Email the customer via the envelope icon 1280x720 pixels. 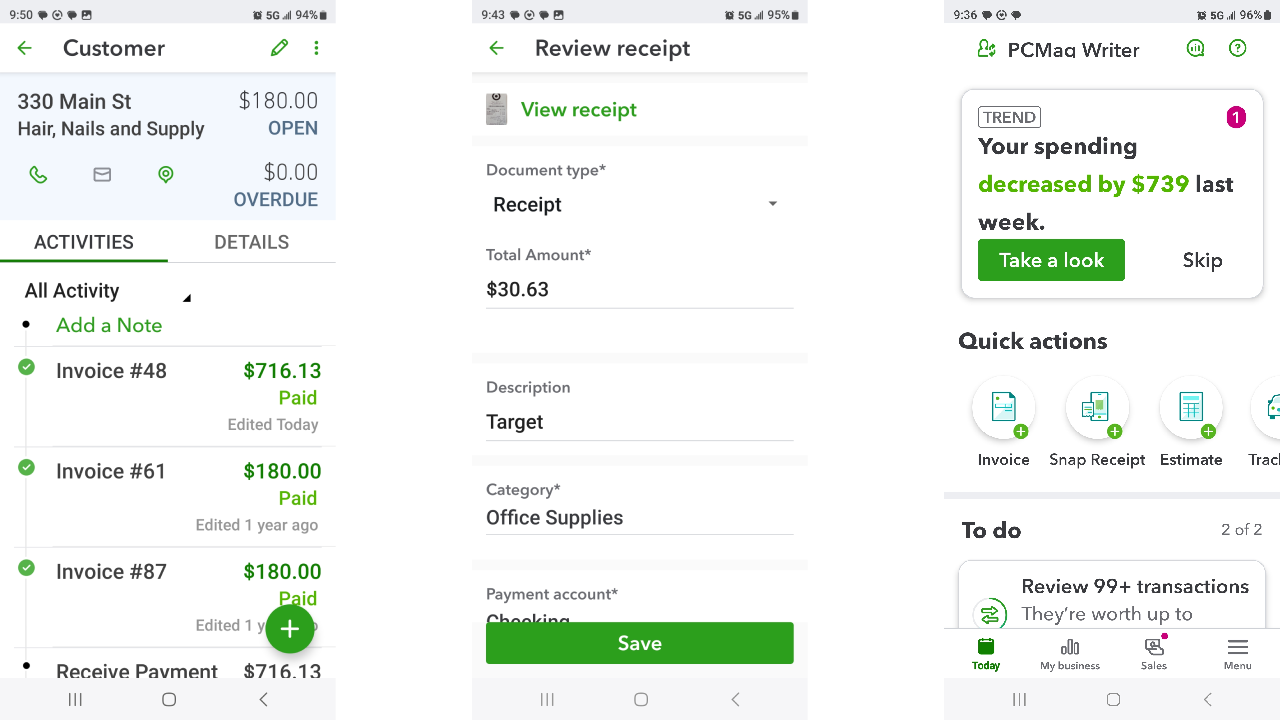click(x=101, y=174)
